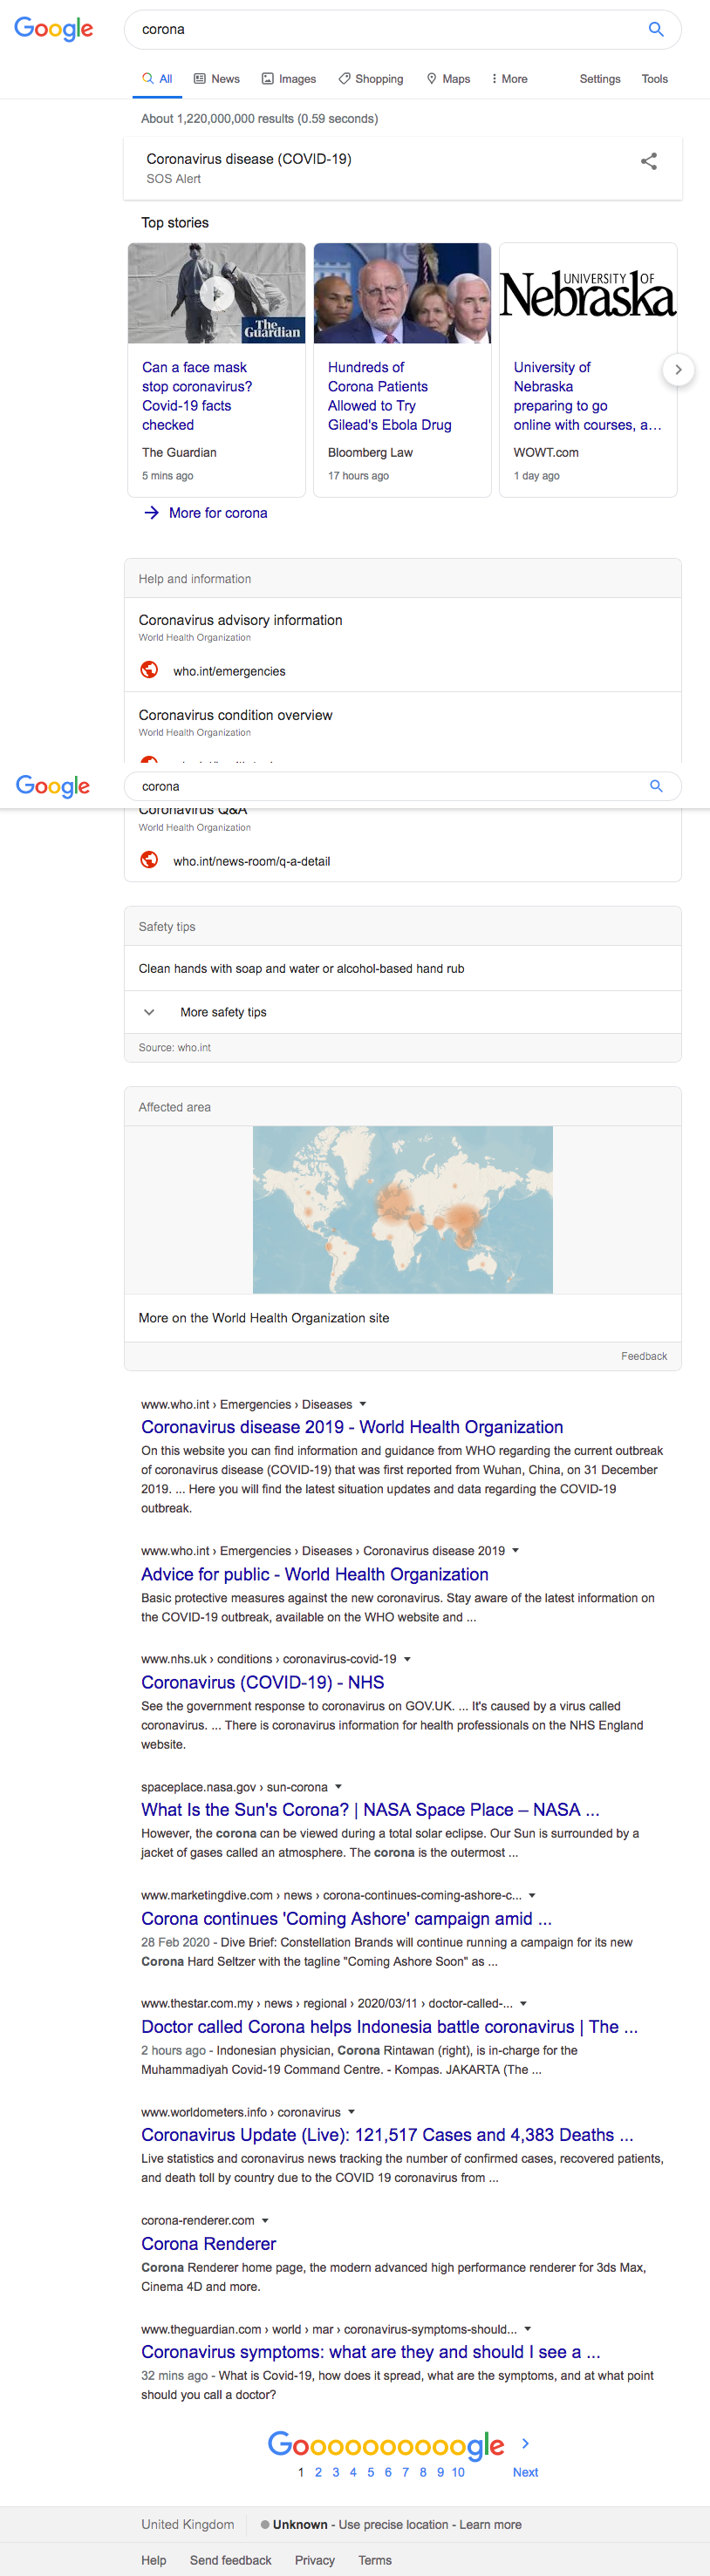The image size is (710, 2576).
Task: Click the Next page link
Action: pyautogui.click(x=525, y=2472)
